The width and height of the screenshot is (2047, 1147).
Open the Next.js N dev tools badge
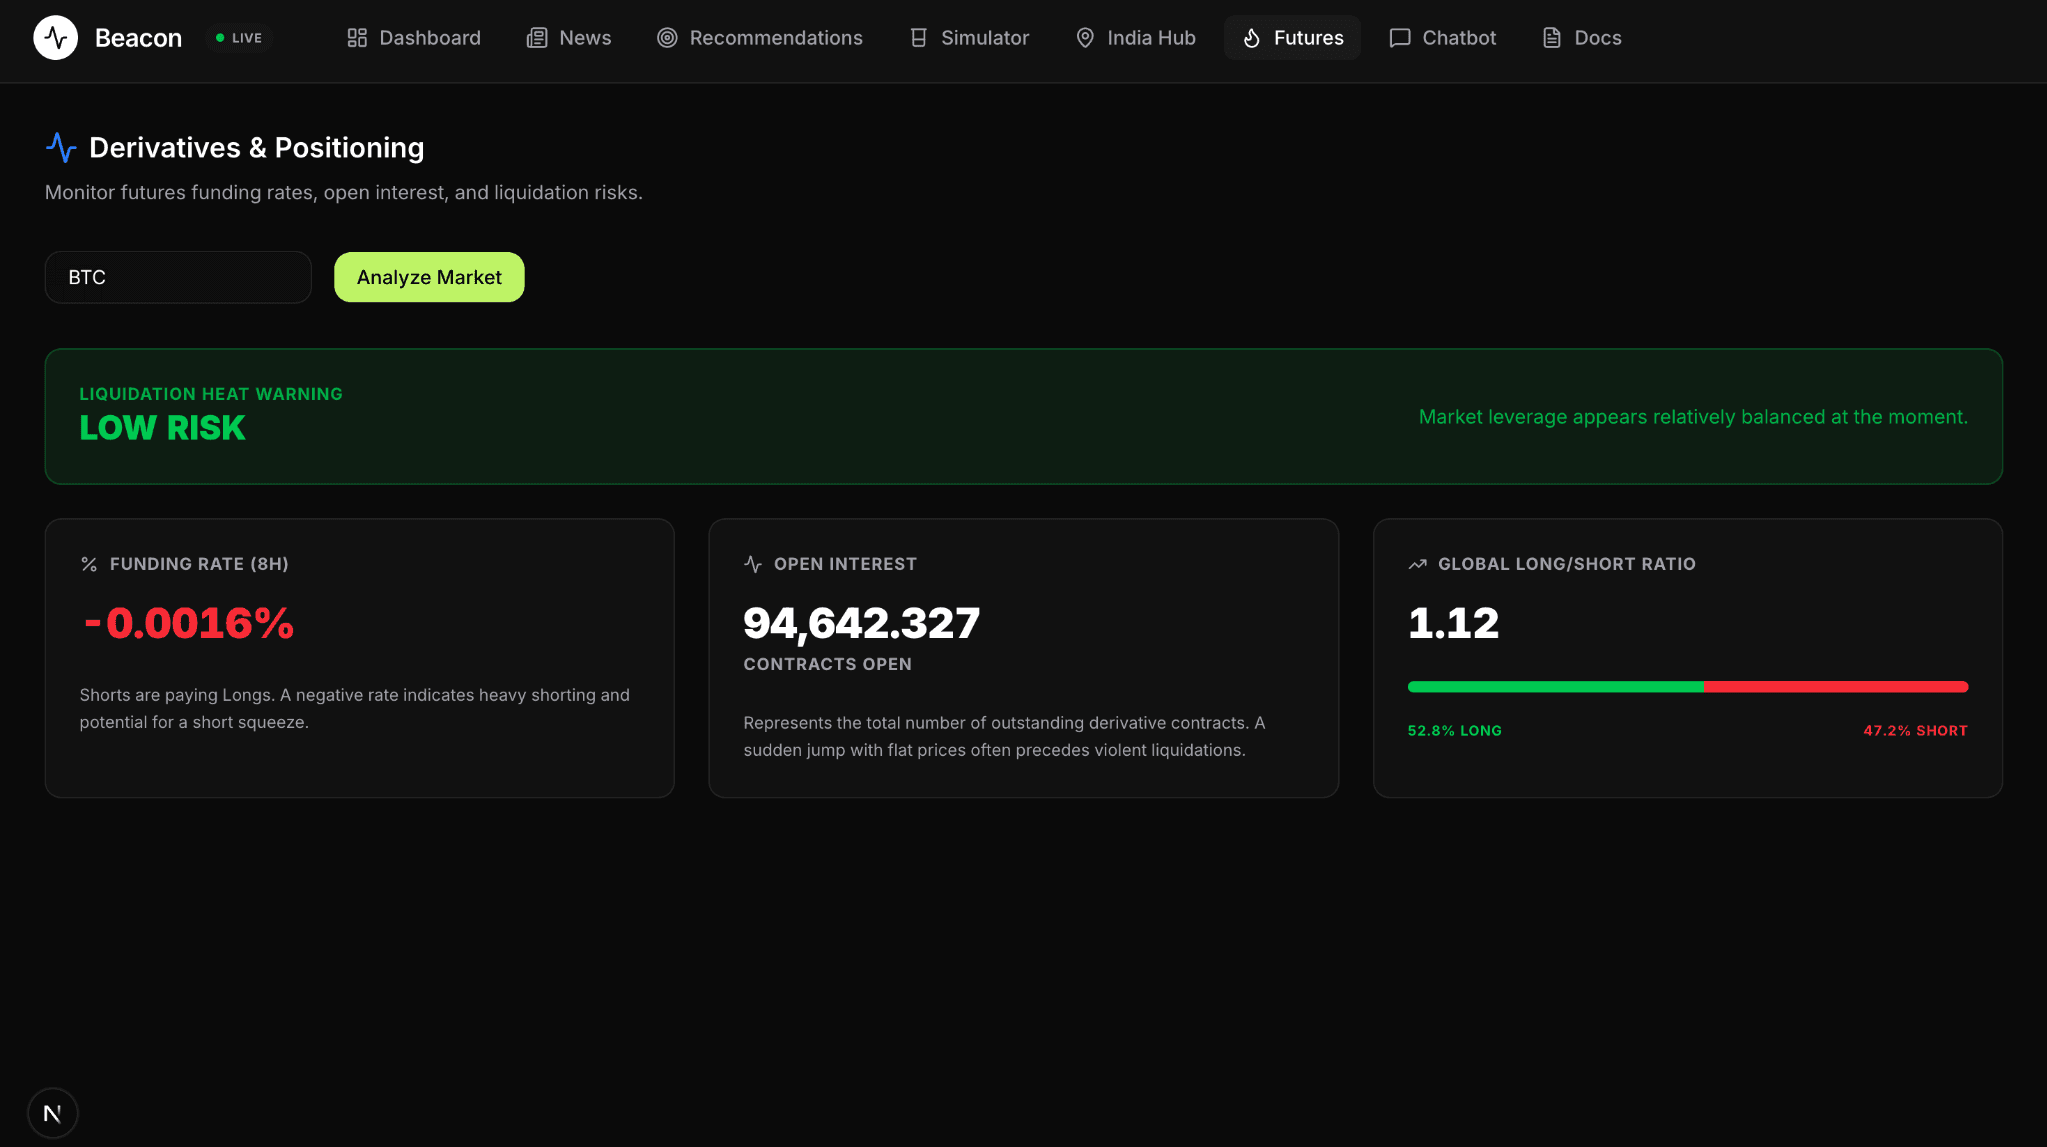pos(53,1113)
